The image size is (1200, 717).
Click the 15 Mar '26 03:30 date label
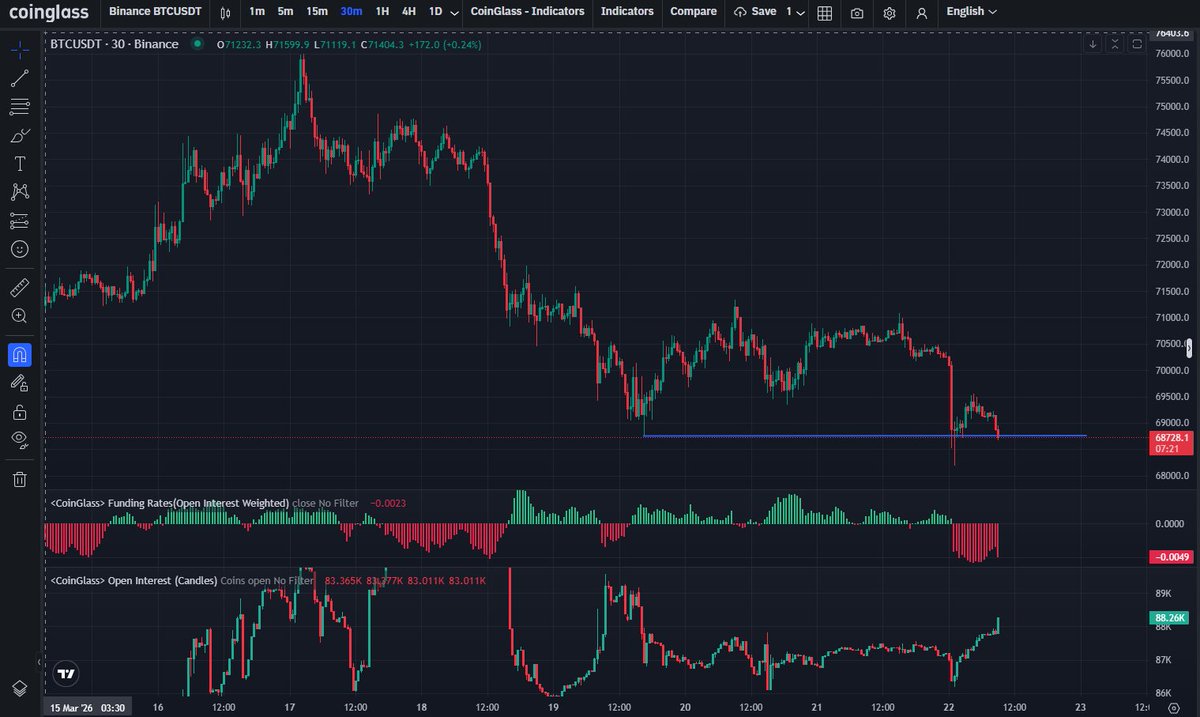(86, 707)
